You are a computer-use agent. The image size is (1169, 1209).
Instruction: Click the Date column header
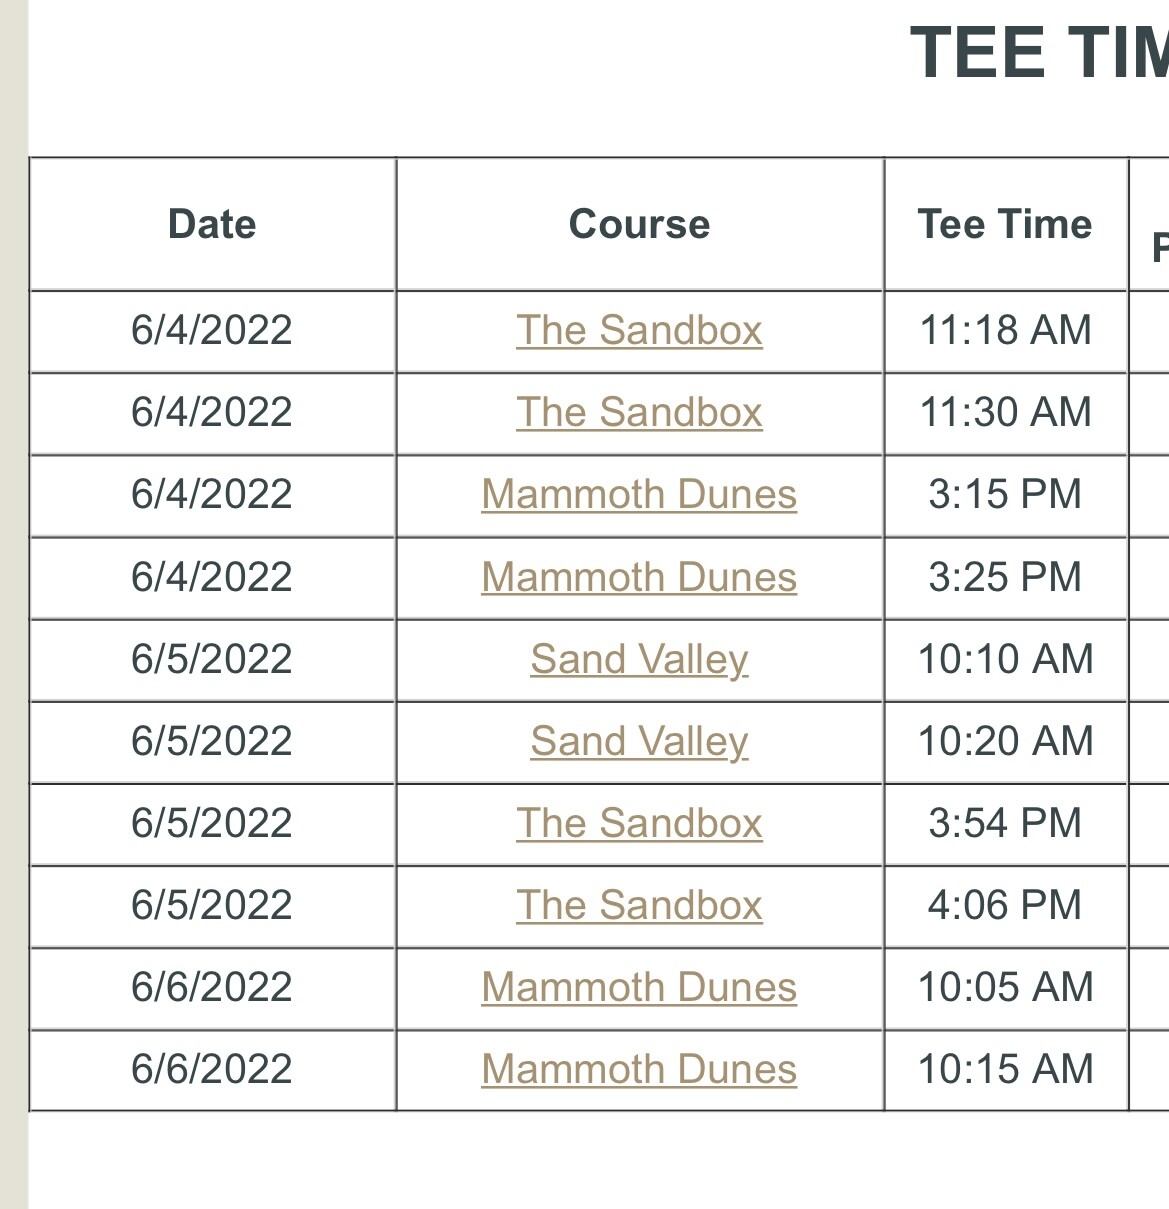click(212, 224)
